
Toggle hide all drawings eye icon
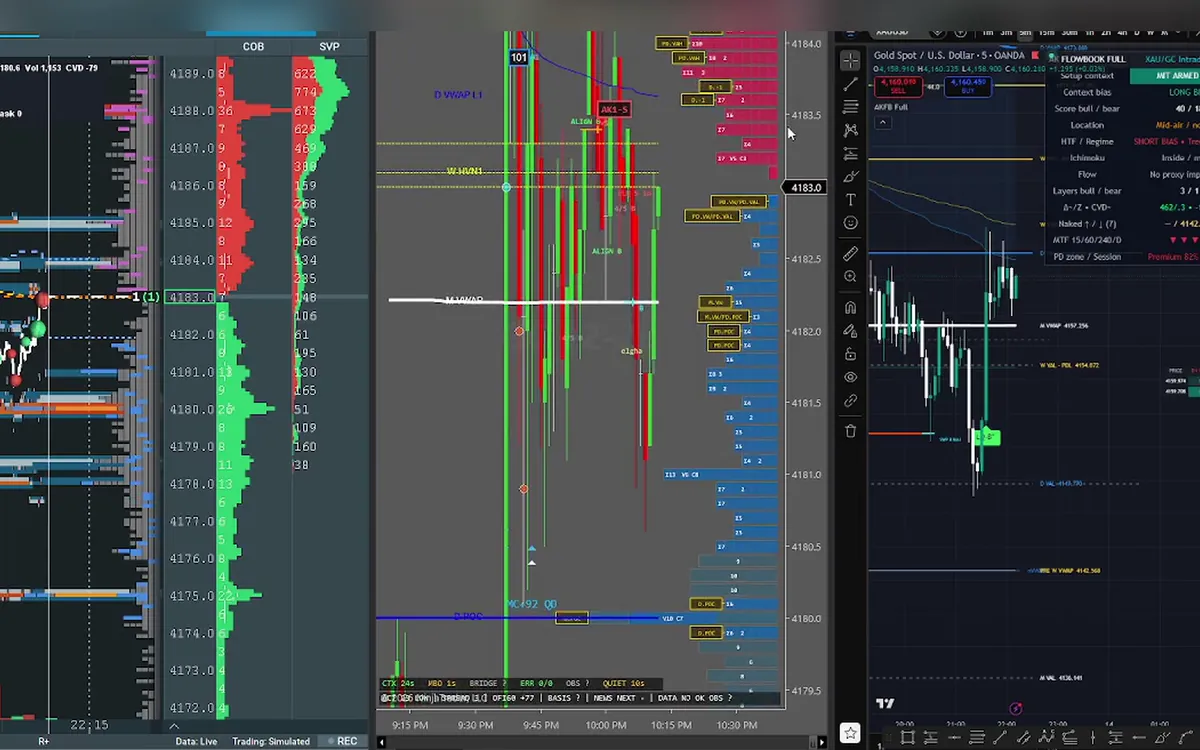[x=850, y=377]
